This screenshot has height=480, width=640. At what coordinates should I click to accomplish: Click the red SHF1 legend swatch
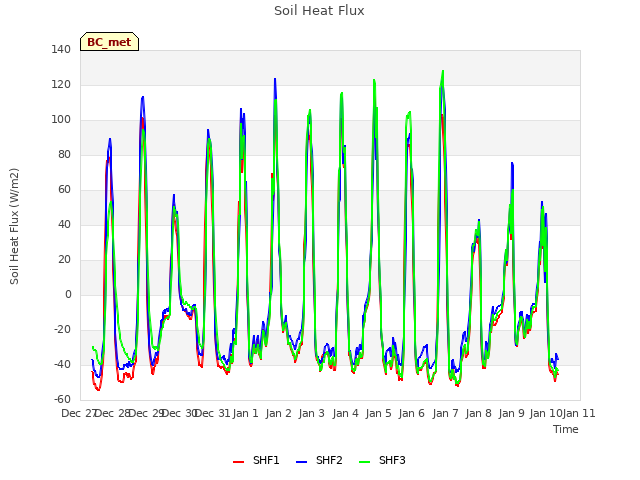click(x=238, y=461)
